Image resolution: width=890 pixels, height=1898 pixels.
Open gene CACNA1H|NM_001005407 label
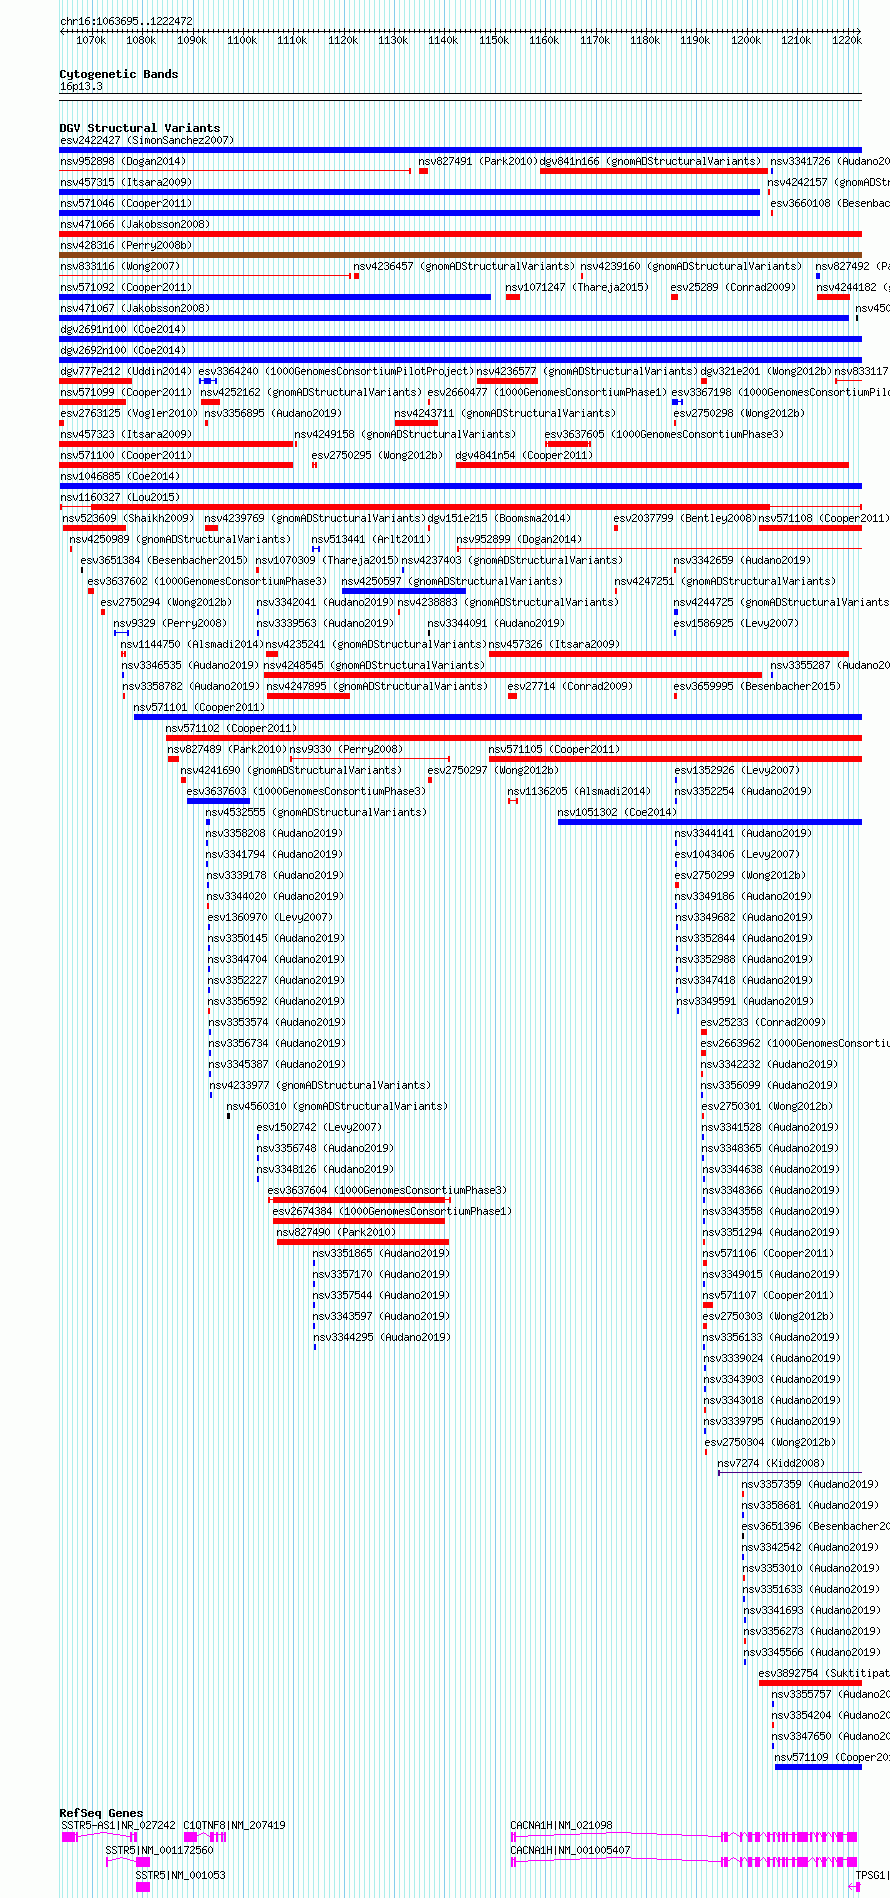[x=570, y=1850]
